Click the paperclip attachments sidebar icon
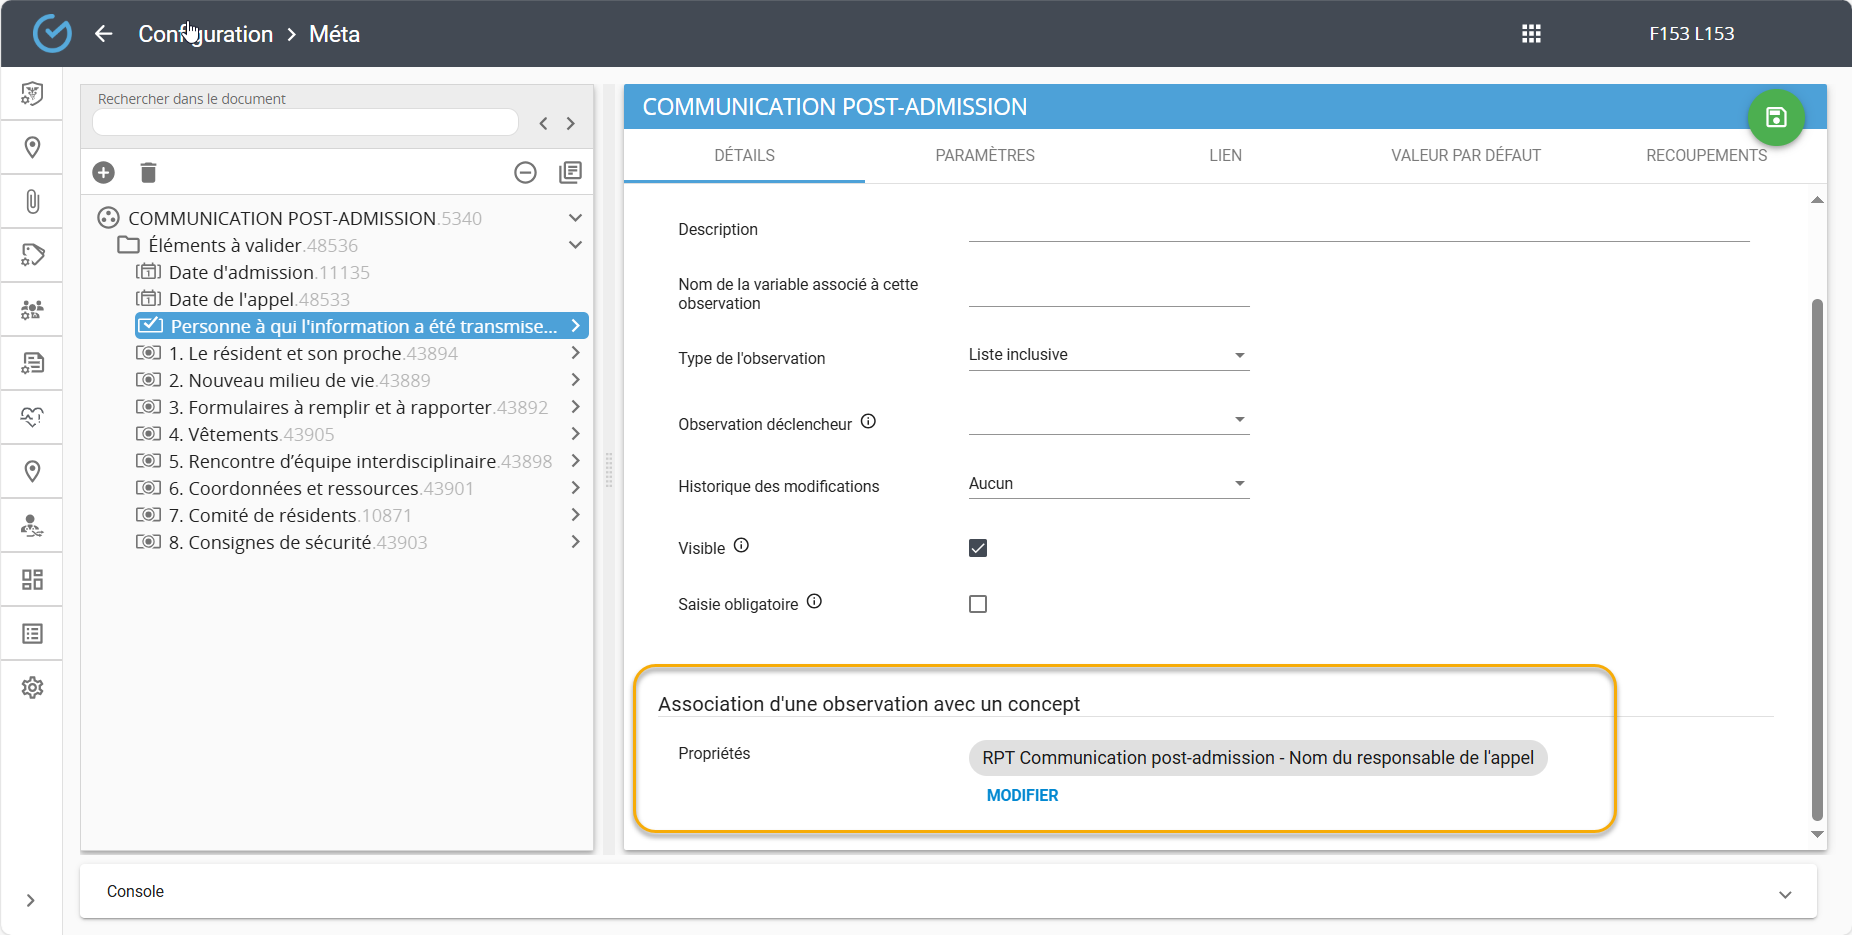Screen dimensions: 1852x935 [32, 202]
